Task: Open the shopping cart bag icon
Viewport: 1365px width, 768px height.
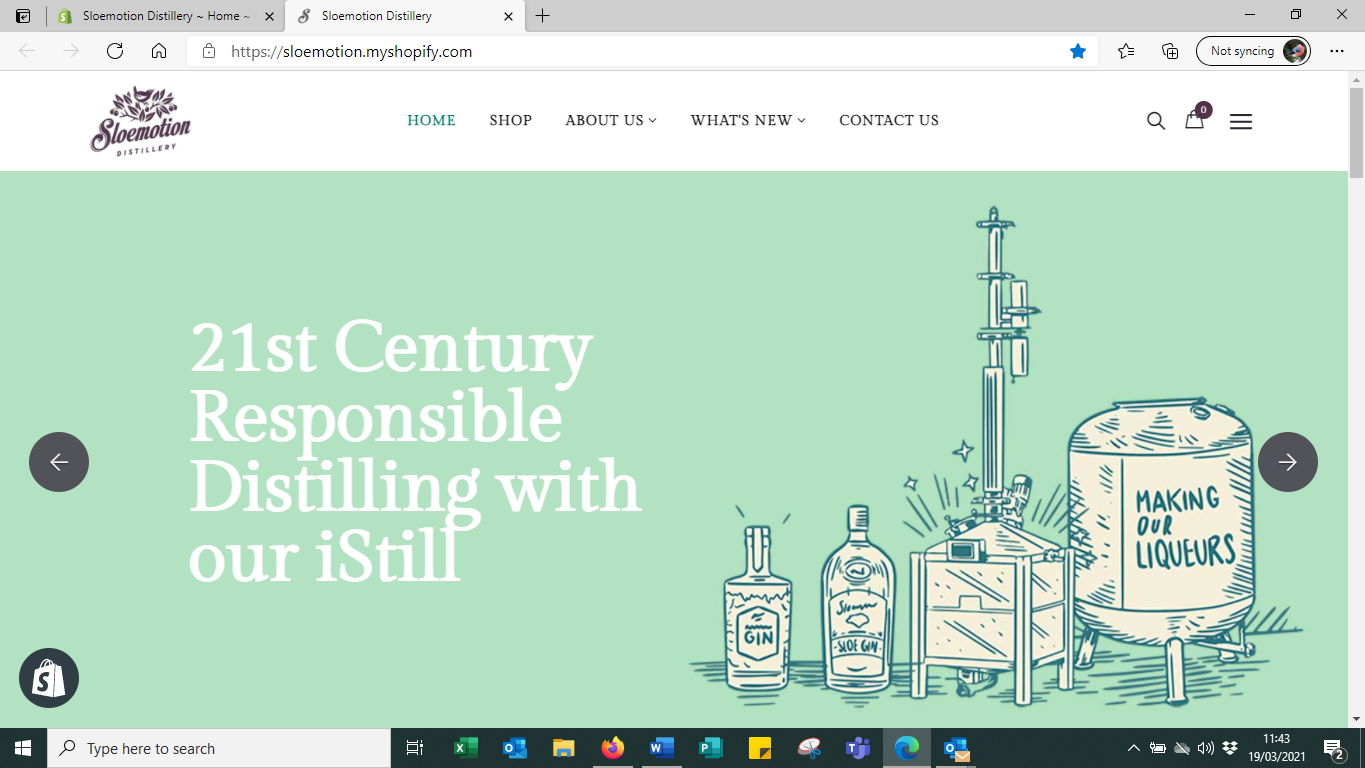Action: tap(1195, 120)
